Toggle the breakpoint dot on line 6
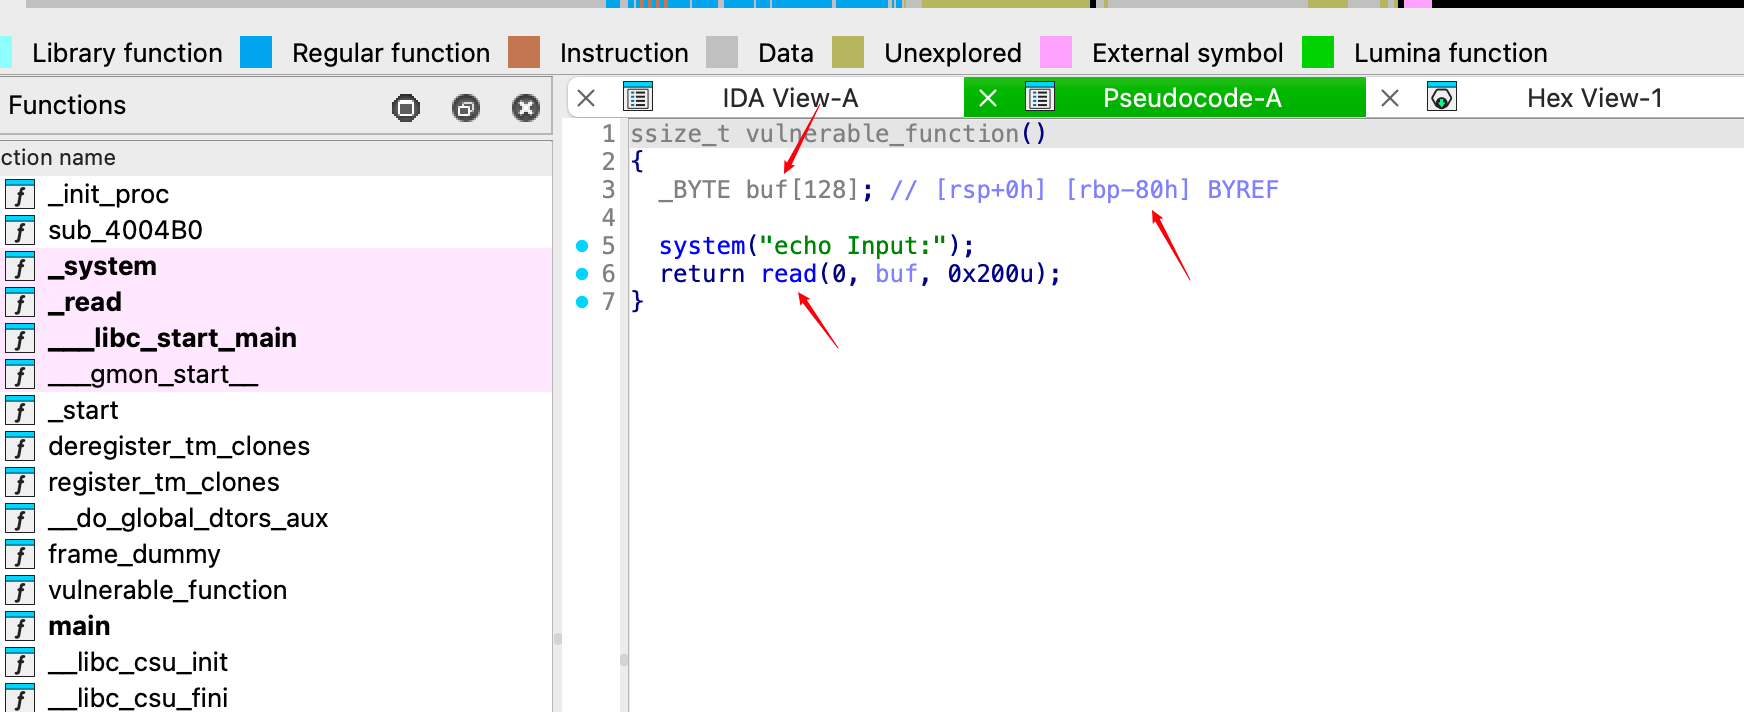The image size is (1744, 712). click(x=582, y=274)
